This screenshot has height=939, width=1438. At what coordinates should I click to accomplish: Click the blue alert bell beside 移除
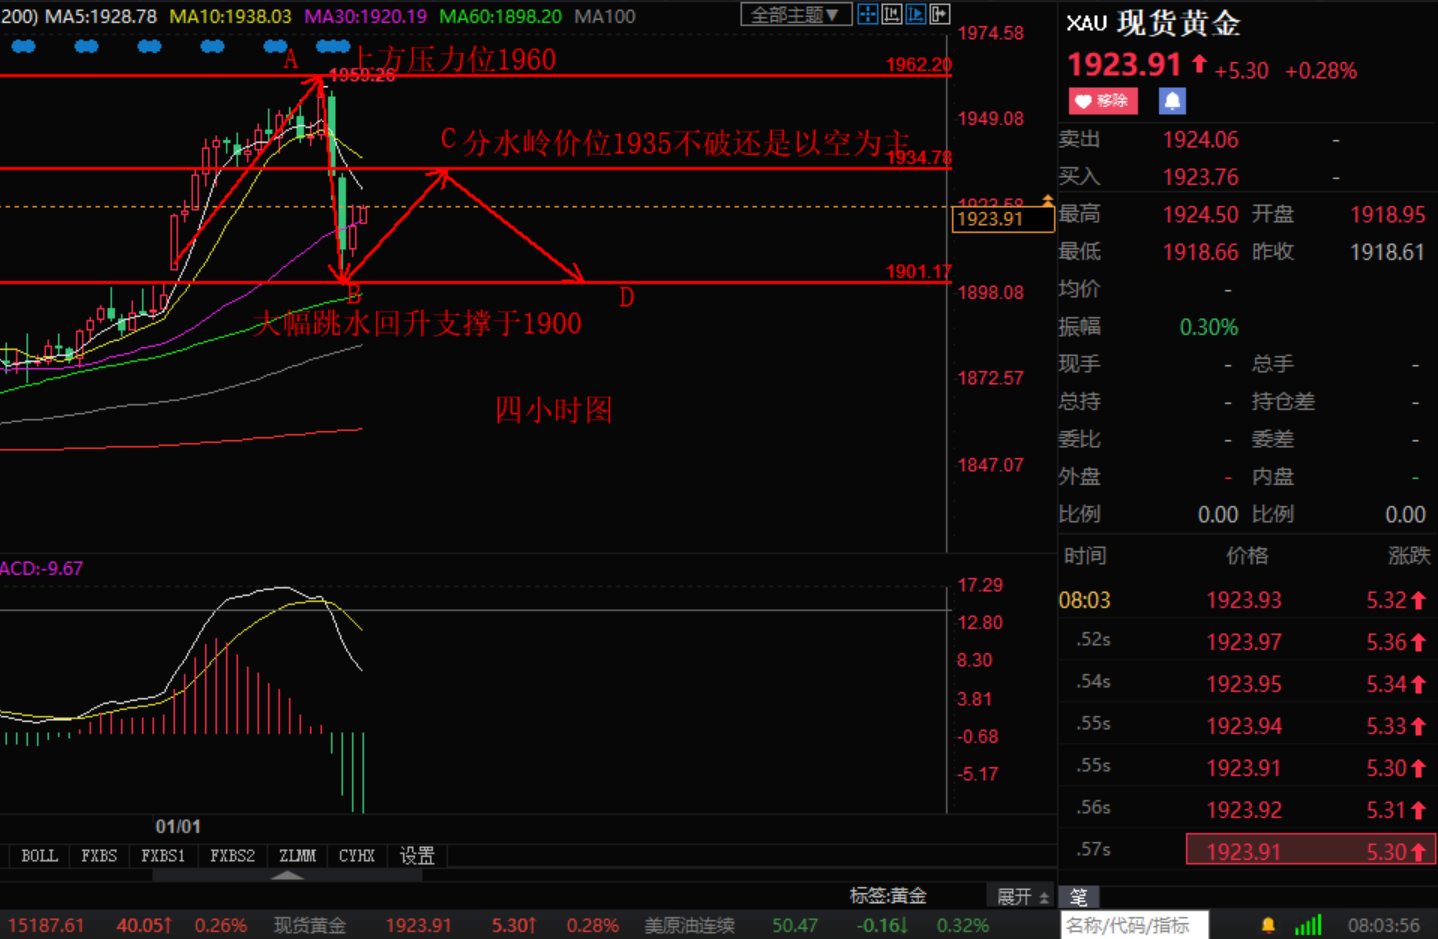1171,101
